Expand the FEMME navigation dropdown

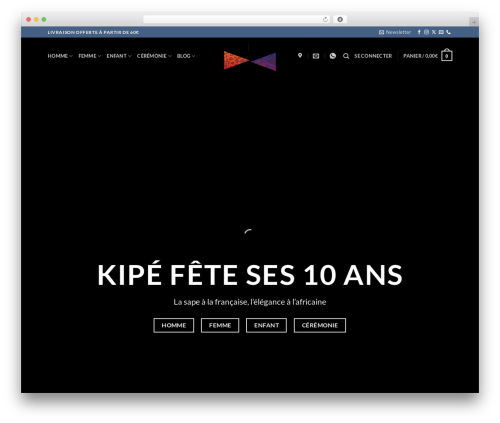(89, 56)
